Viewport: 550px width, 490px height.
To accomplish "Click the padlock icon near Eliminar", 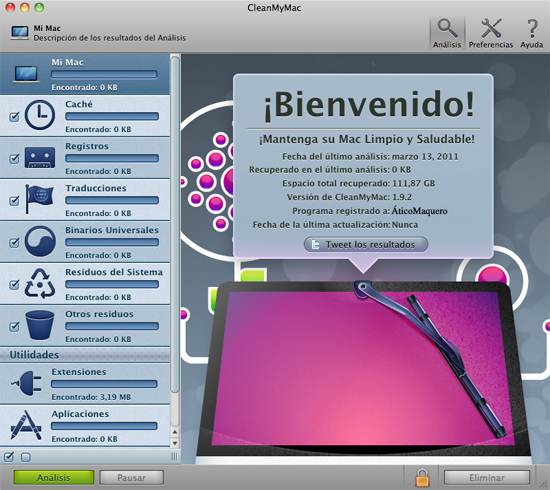I will (422, 477).
